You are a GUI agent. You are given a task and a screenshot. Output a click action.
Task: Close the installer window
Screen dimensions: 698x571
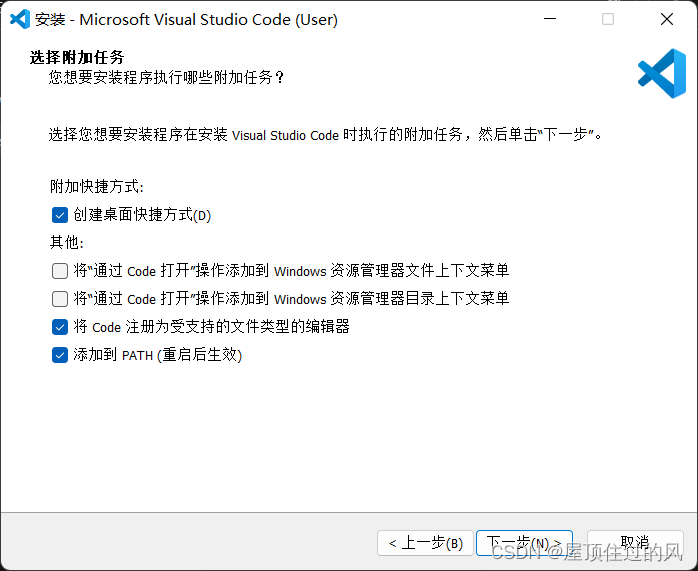(667, 19)
